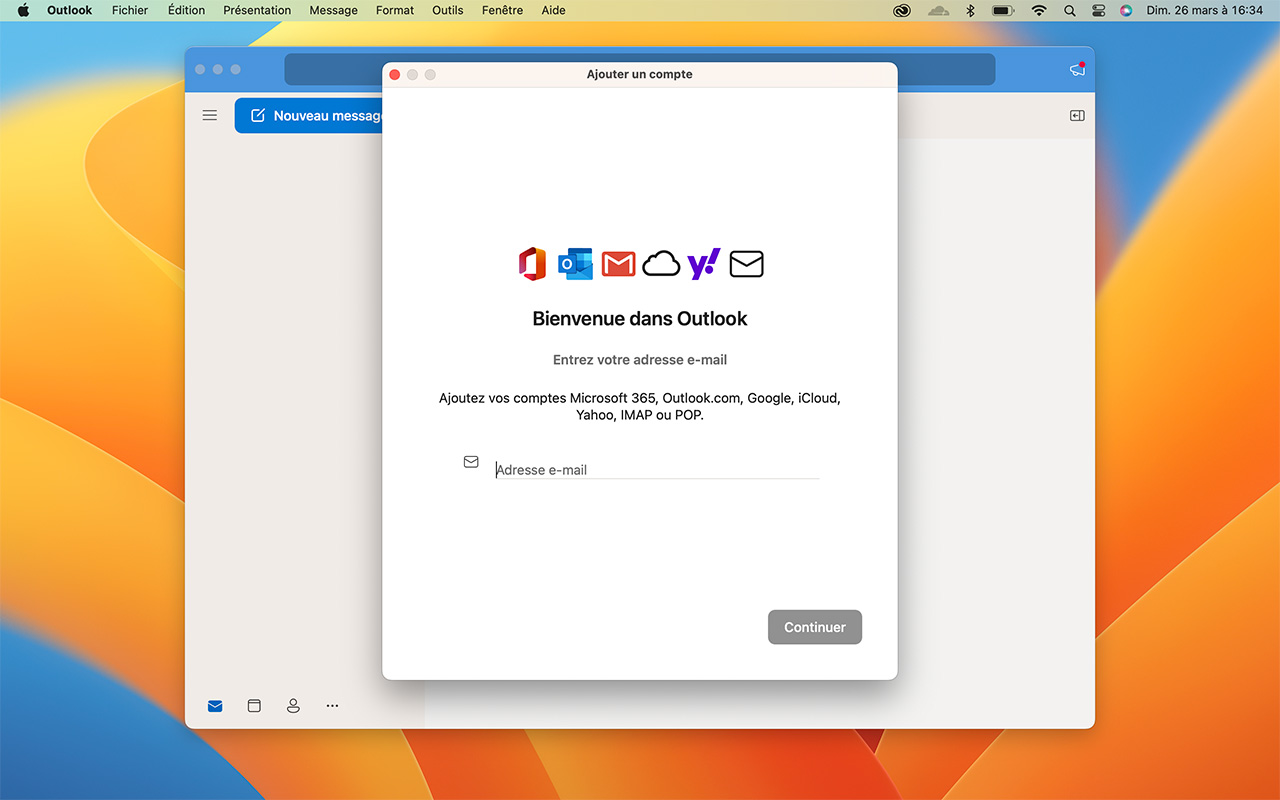The height and width of the screenshot is (800, 1280).
Task: Open Control Center icon in menu bar
Action: [1098, 10]
